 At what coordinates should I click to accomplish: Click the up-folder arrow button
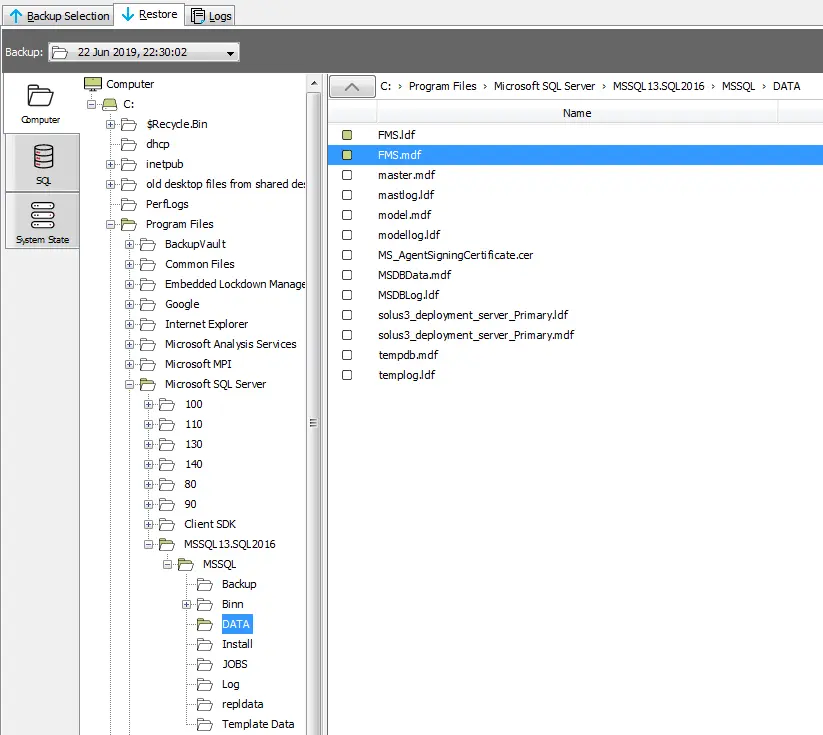351,87
